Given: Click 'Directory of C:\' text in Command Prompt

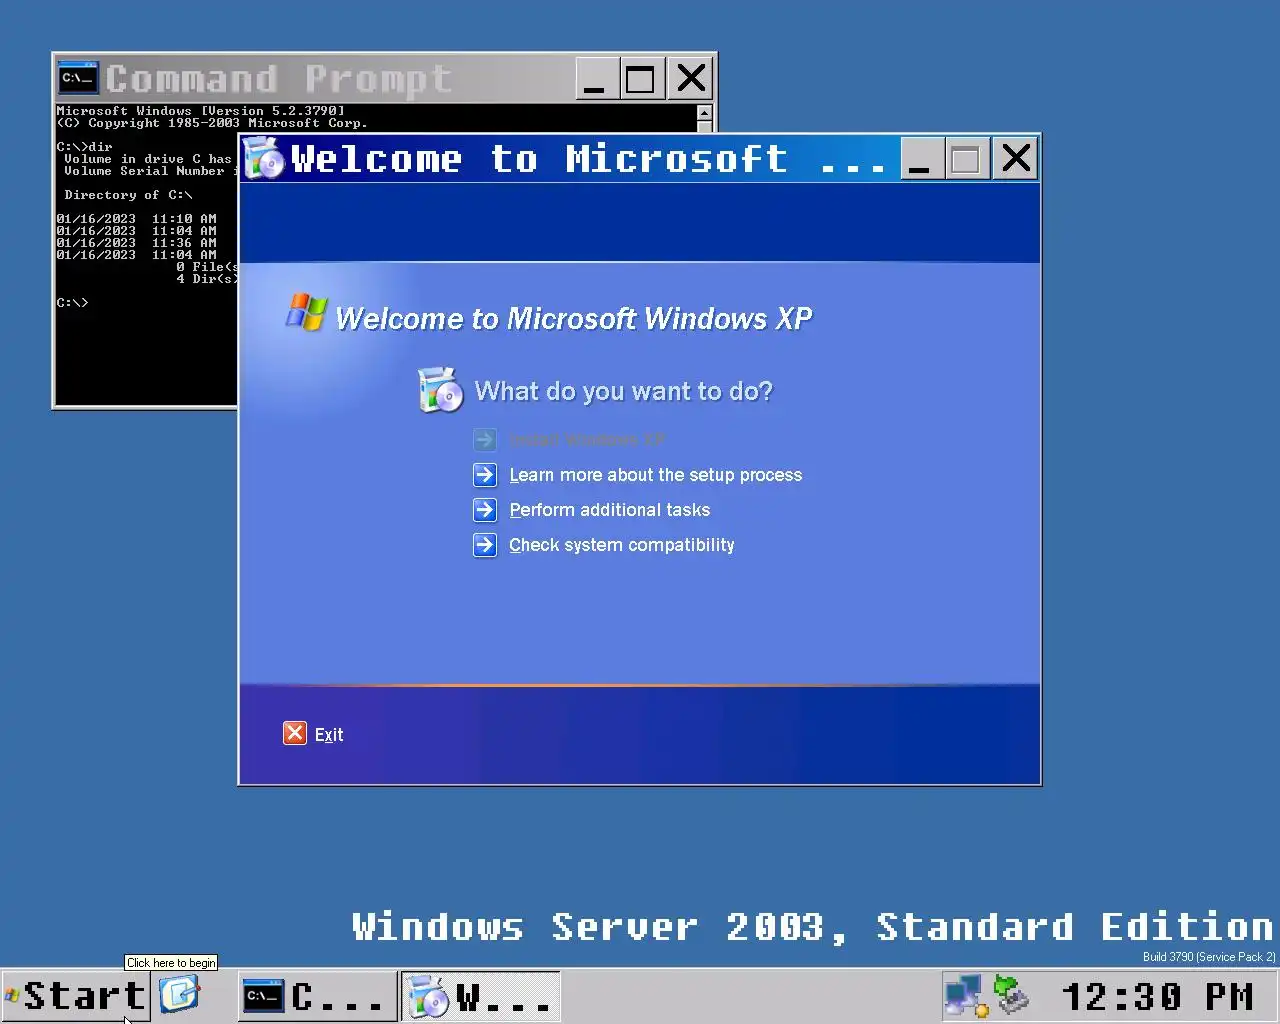Looking at the screenshot, I should coord(128,195).
